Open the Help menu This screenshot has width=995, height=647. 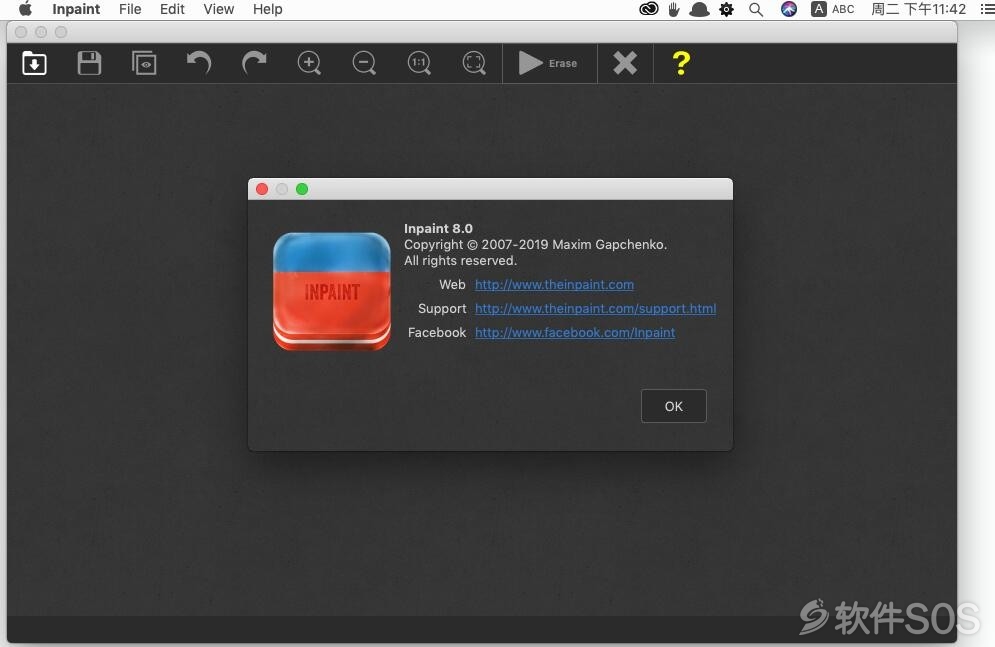click(267, 9)
